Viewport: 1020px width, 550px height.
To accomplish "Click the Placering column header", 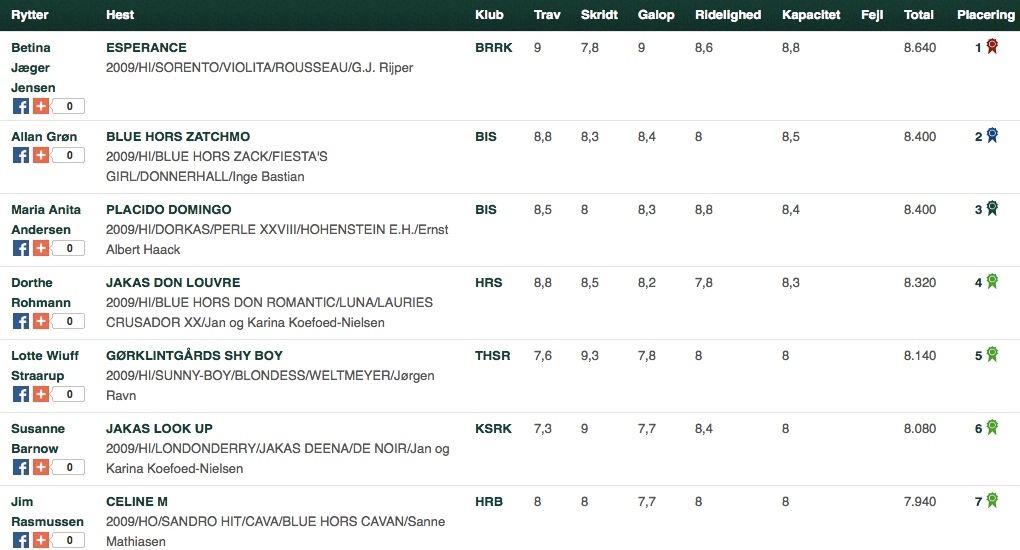I will point(986,14).
